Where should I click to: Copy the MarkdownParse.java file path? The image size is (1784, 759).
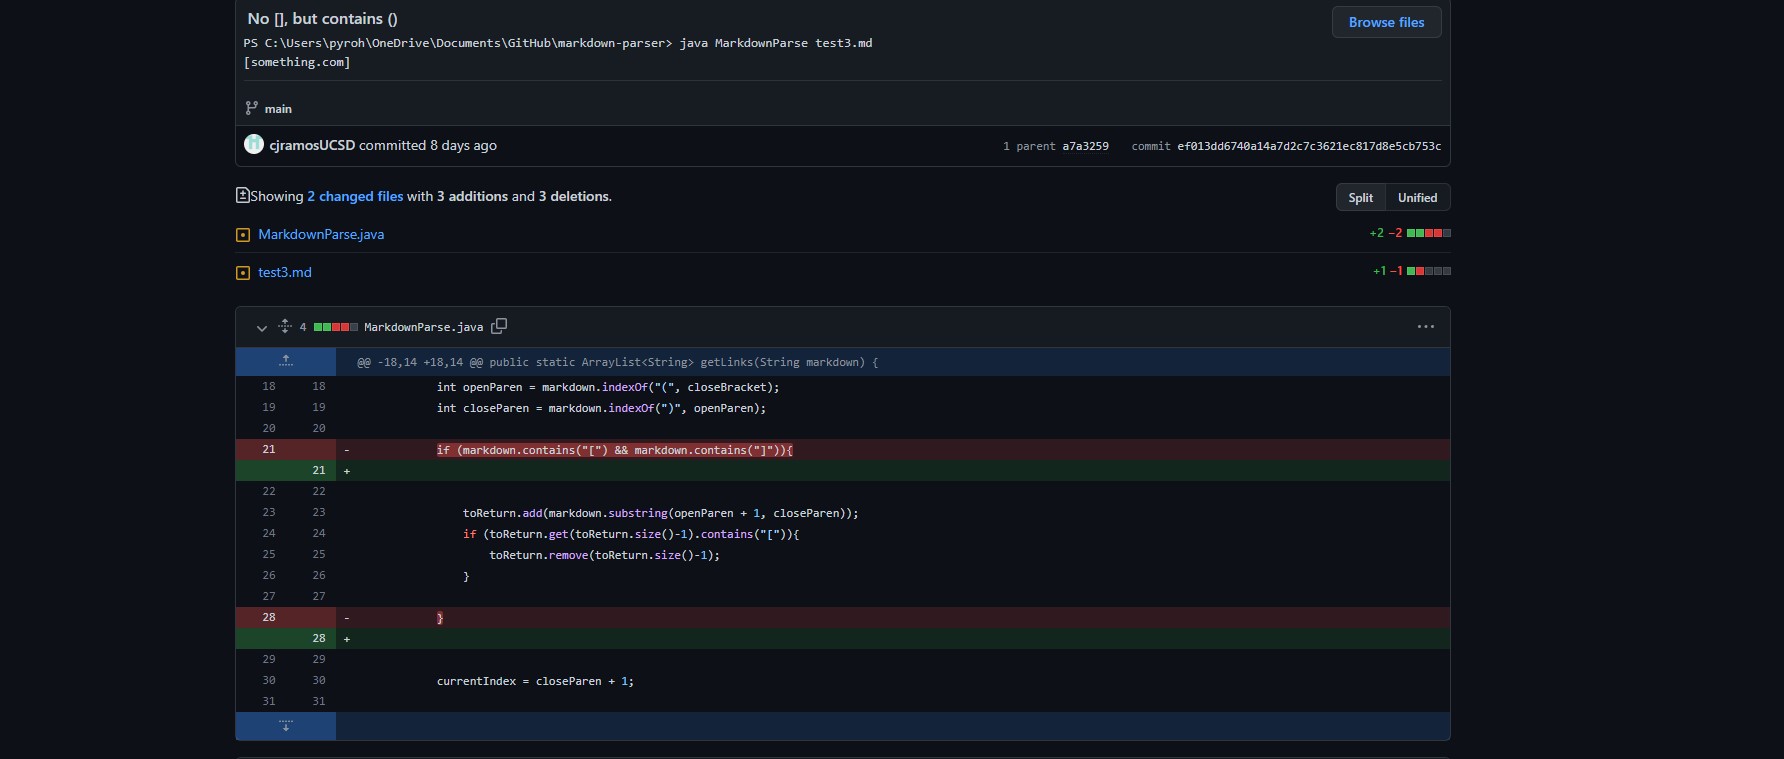tap(499, 326)
